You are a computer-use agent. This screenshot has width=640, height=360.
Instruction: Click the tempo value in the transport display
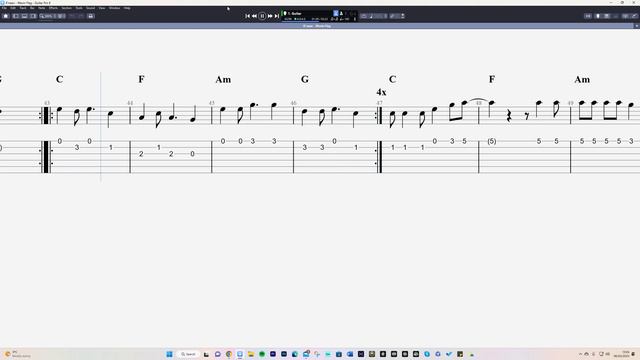click(344, 19)
